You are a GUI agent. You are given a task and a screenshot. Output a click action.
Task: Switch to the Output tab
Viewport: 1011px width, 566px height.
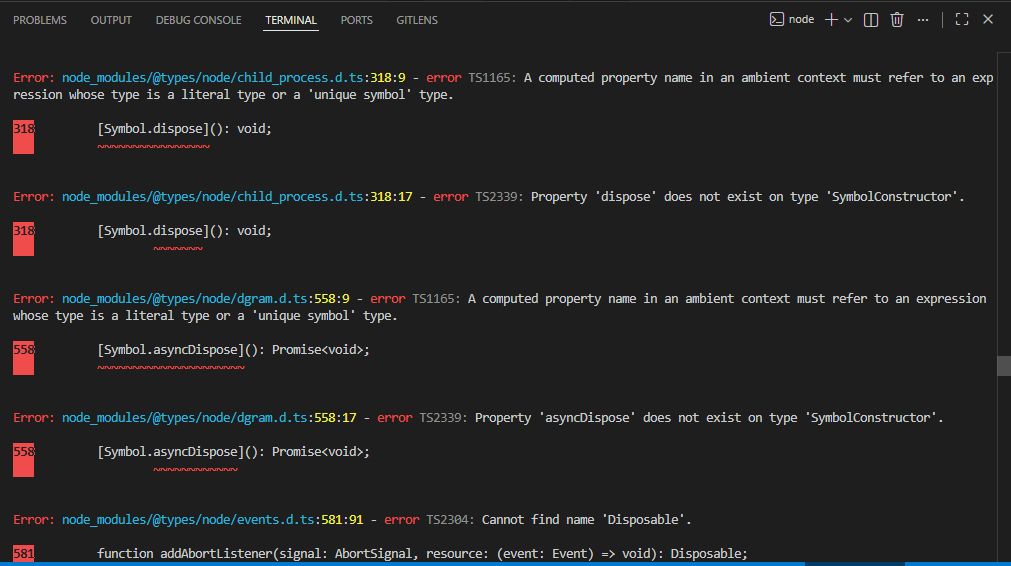tap(111, 20)
